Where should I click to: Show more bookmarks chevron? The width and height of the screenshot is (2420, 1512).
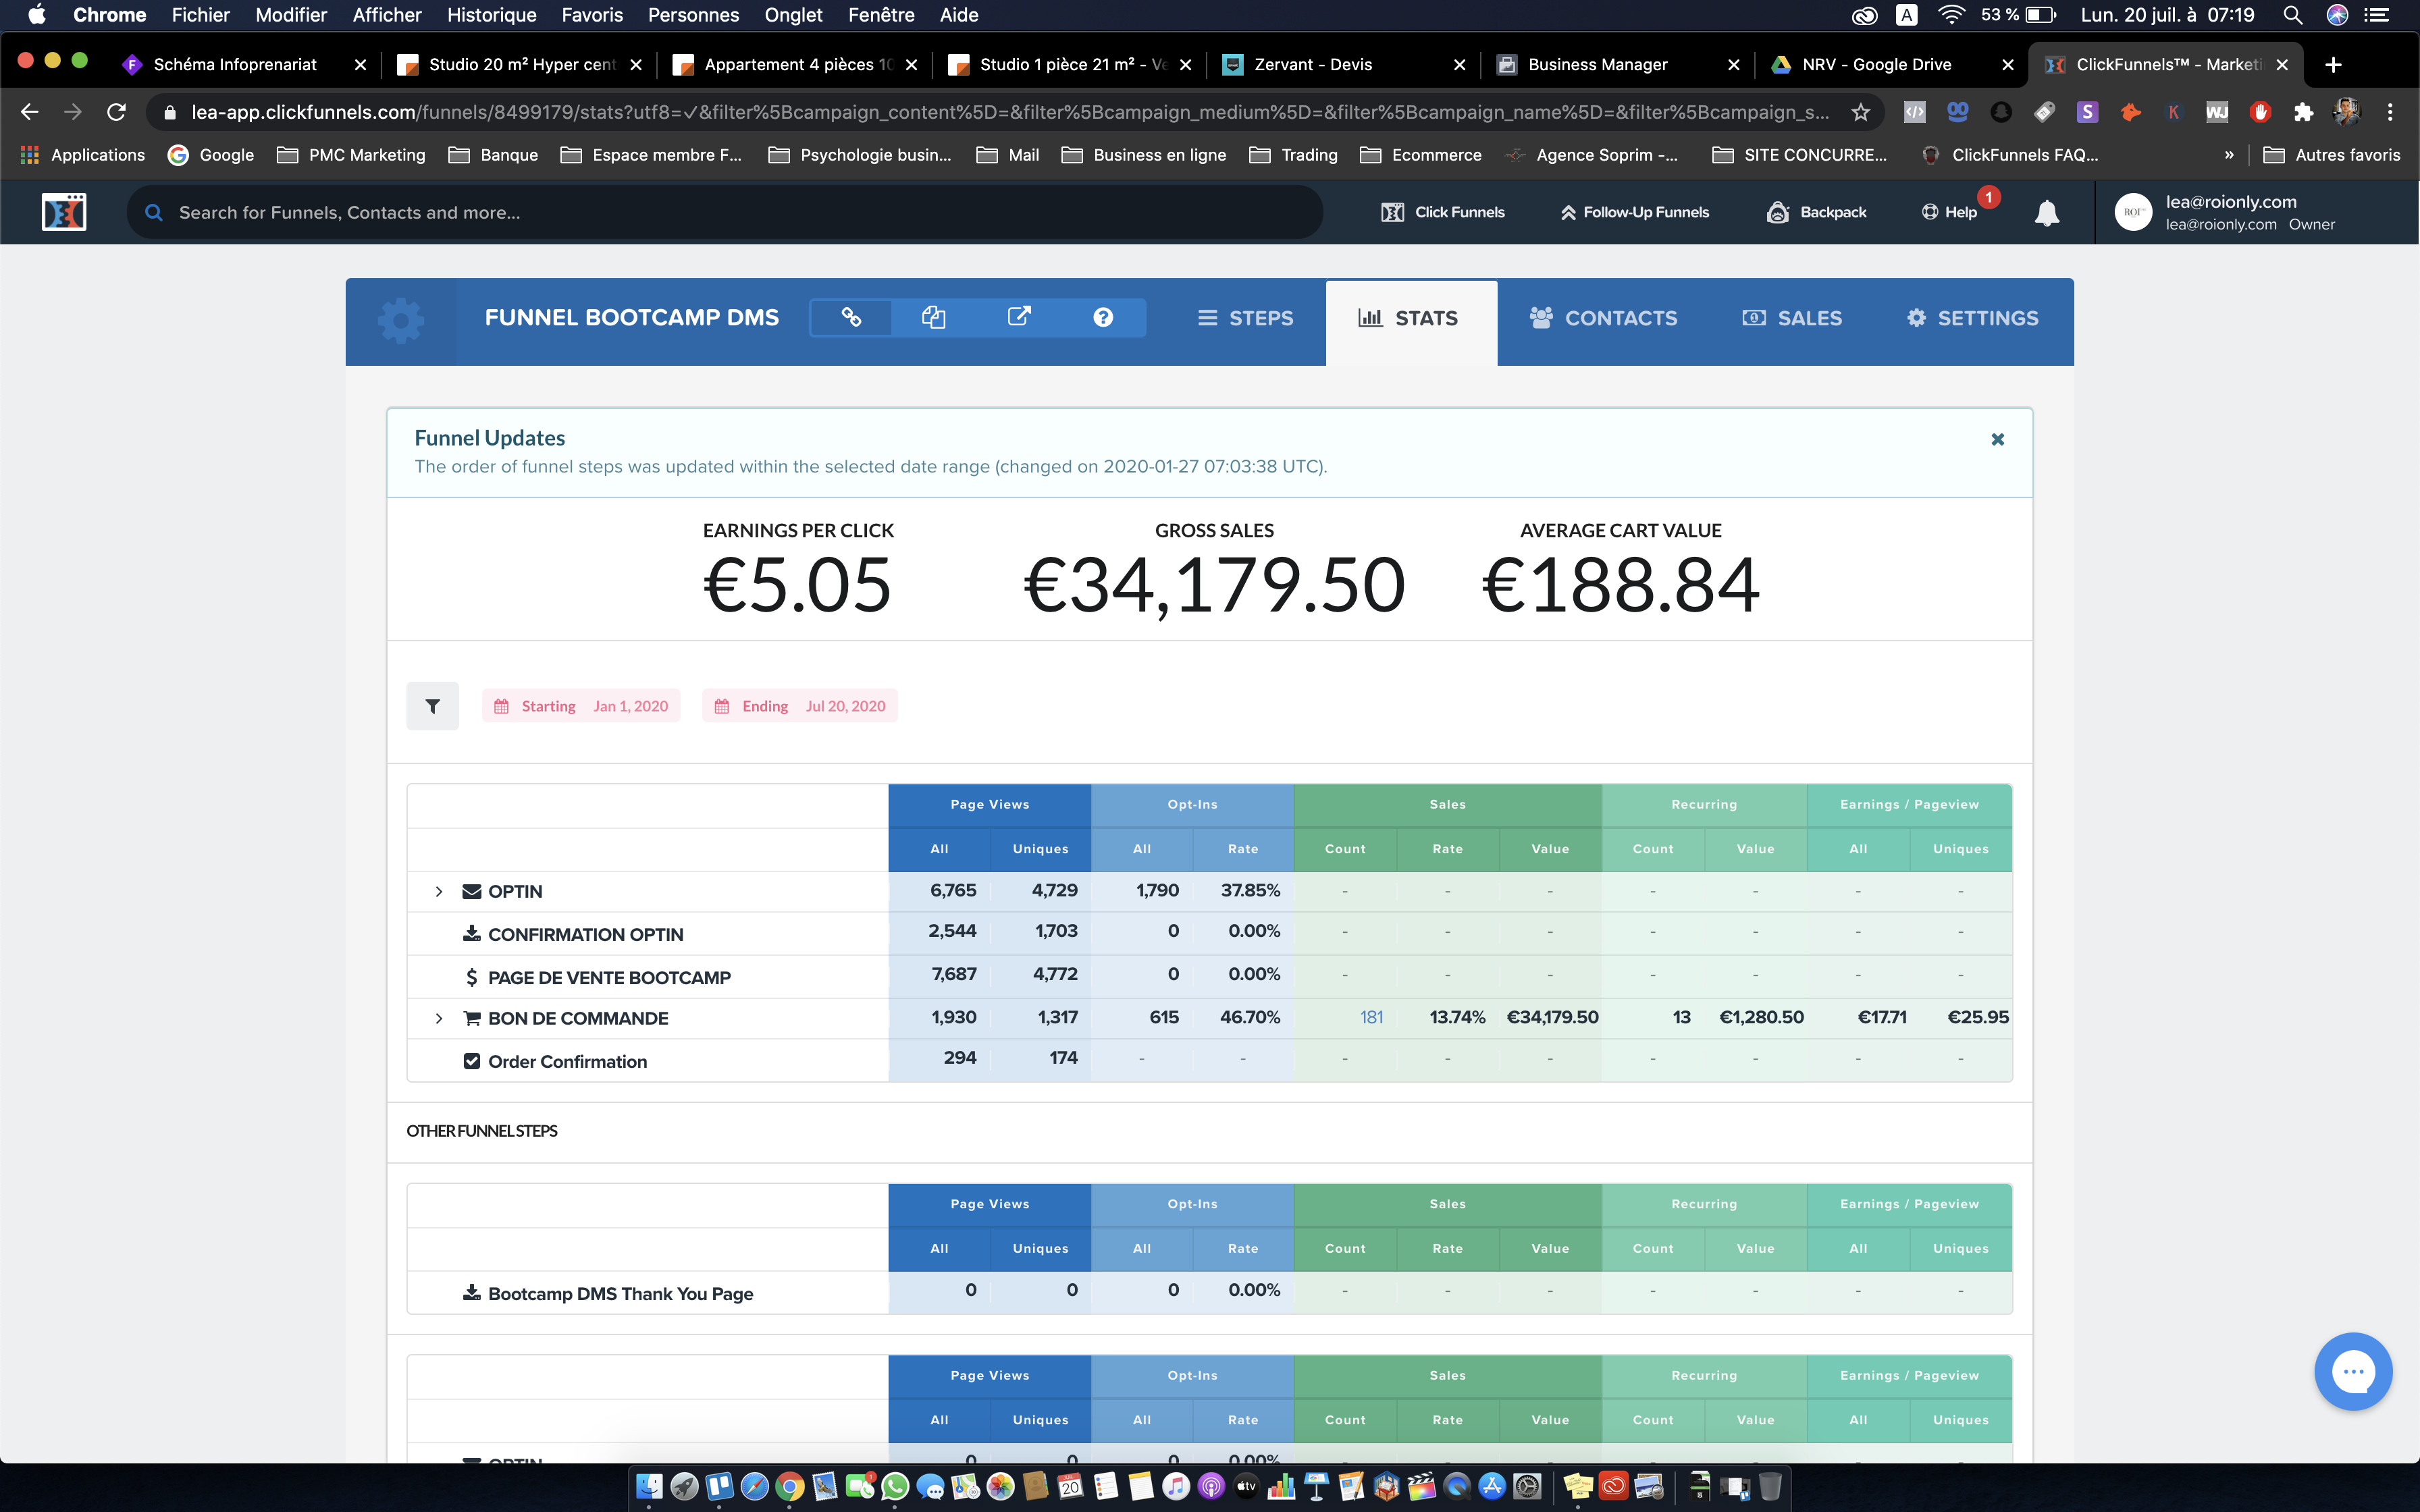(x=2229, y=155)
